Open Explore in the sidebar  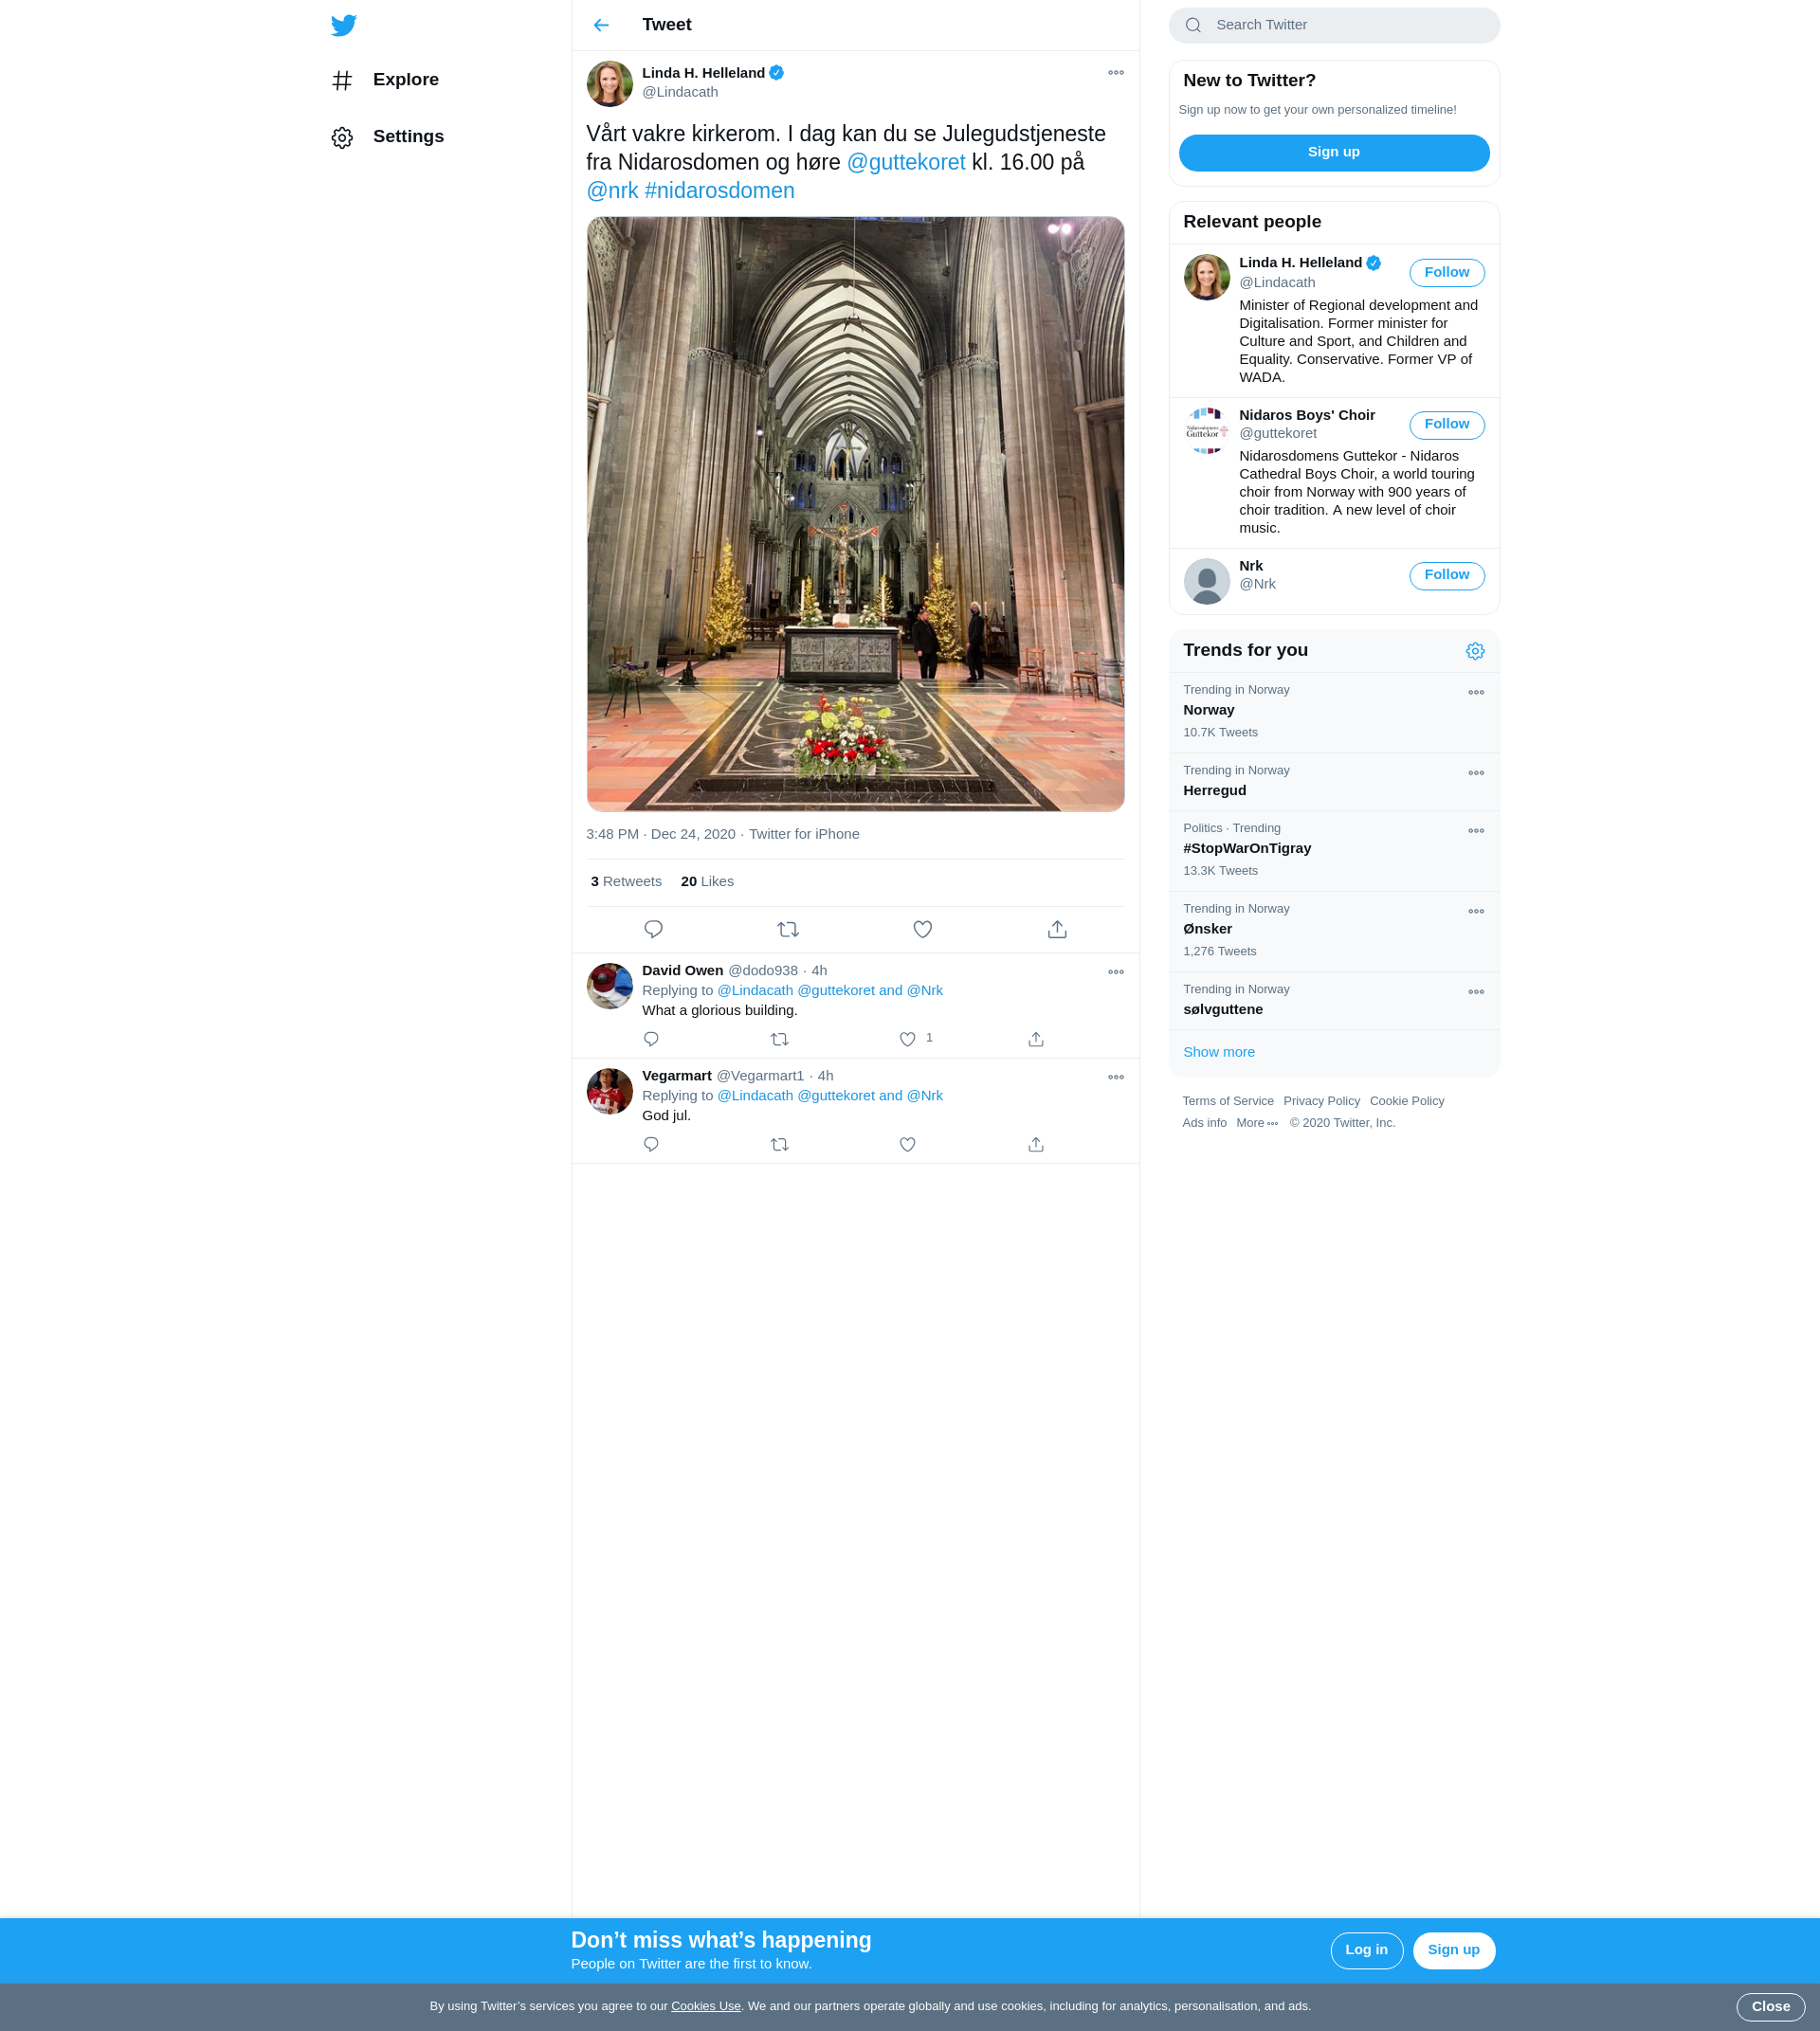tap(405, 80)
